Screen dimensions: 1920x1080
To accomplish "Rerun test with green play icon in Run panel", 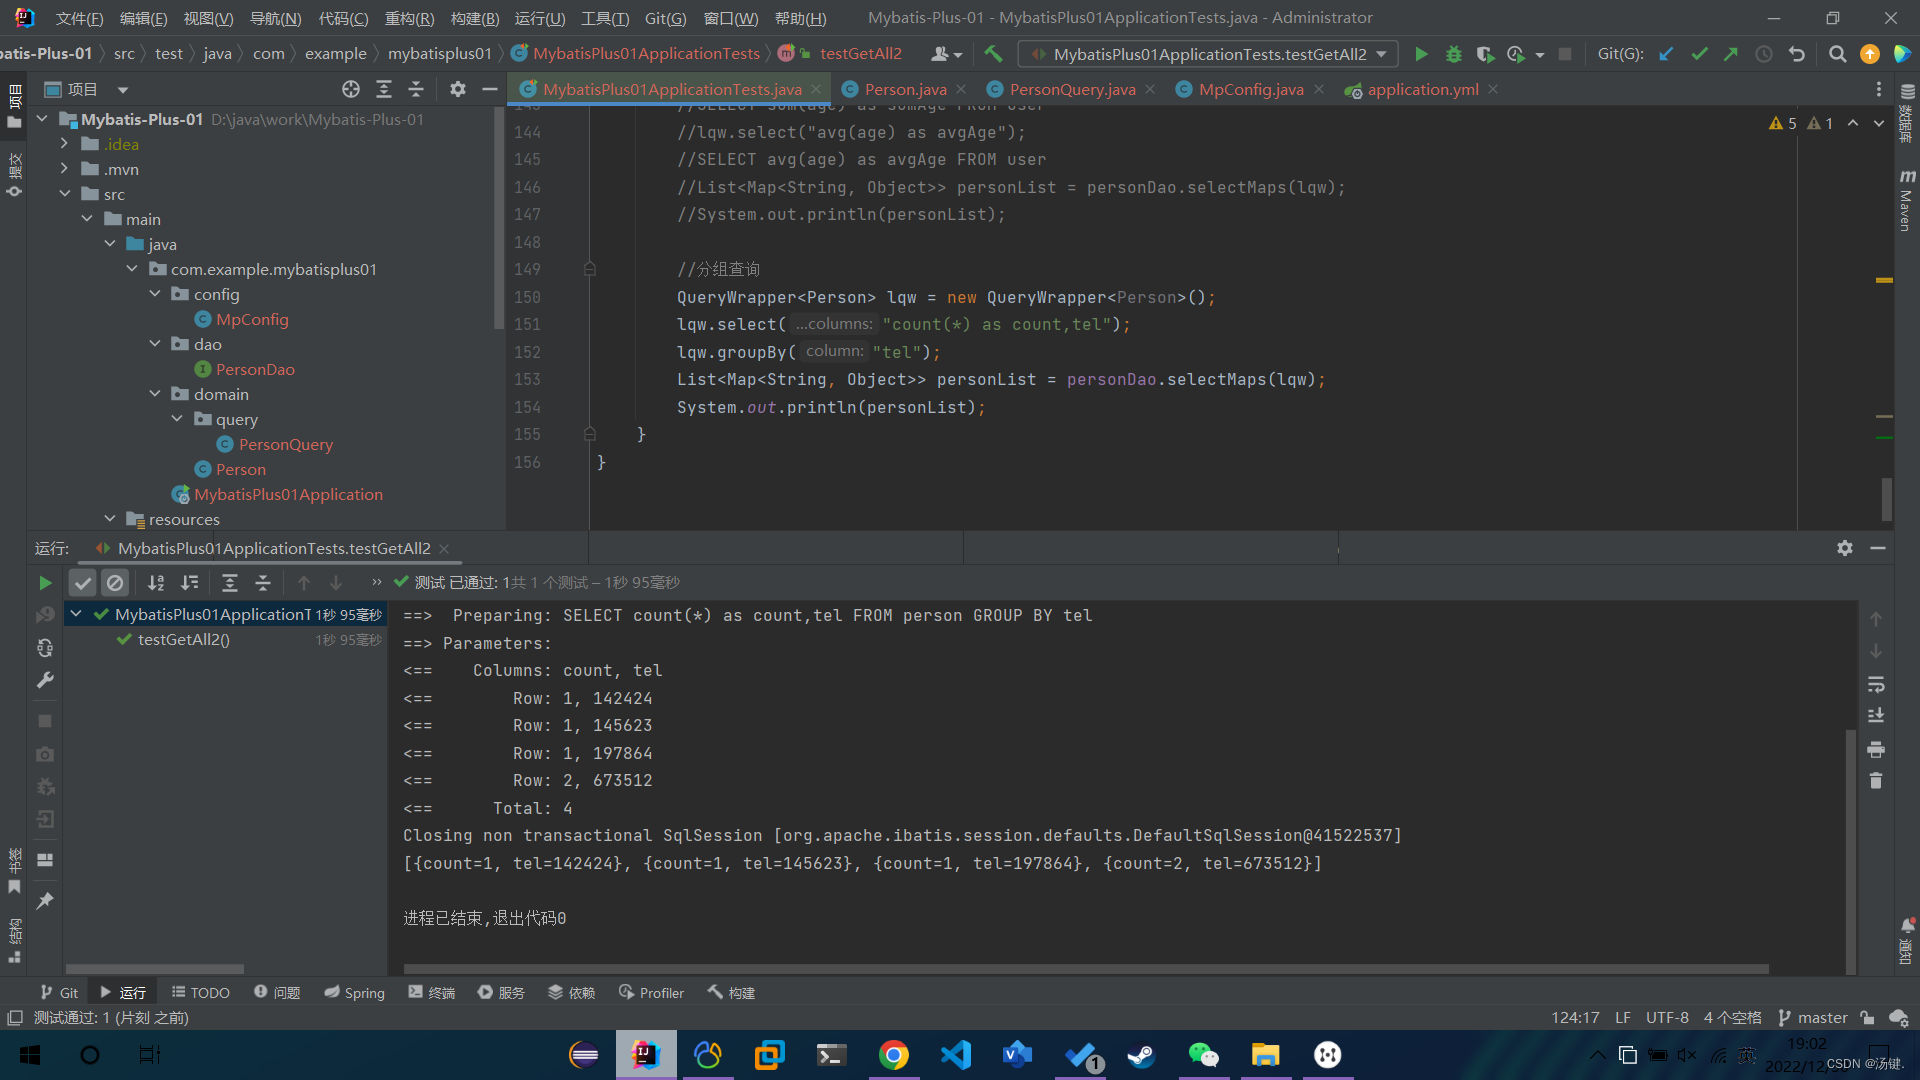I will 45,582.
